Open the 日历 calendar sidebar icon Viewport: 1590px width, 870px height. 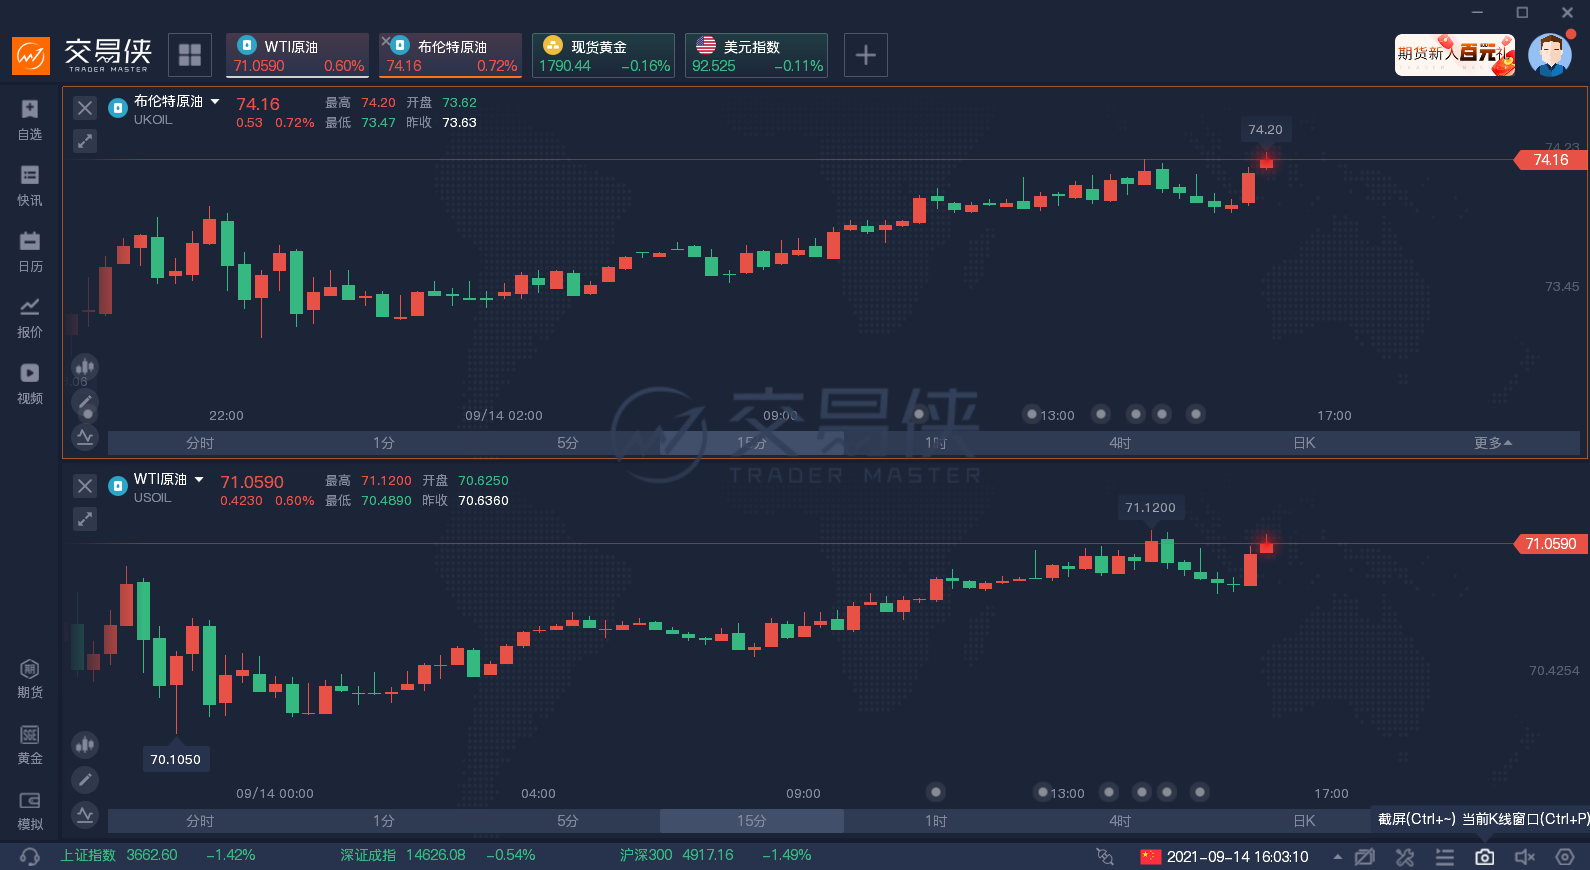[x=30, y=251]
